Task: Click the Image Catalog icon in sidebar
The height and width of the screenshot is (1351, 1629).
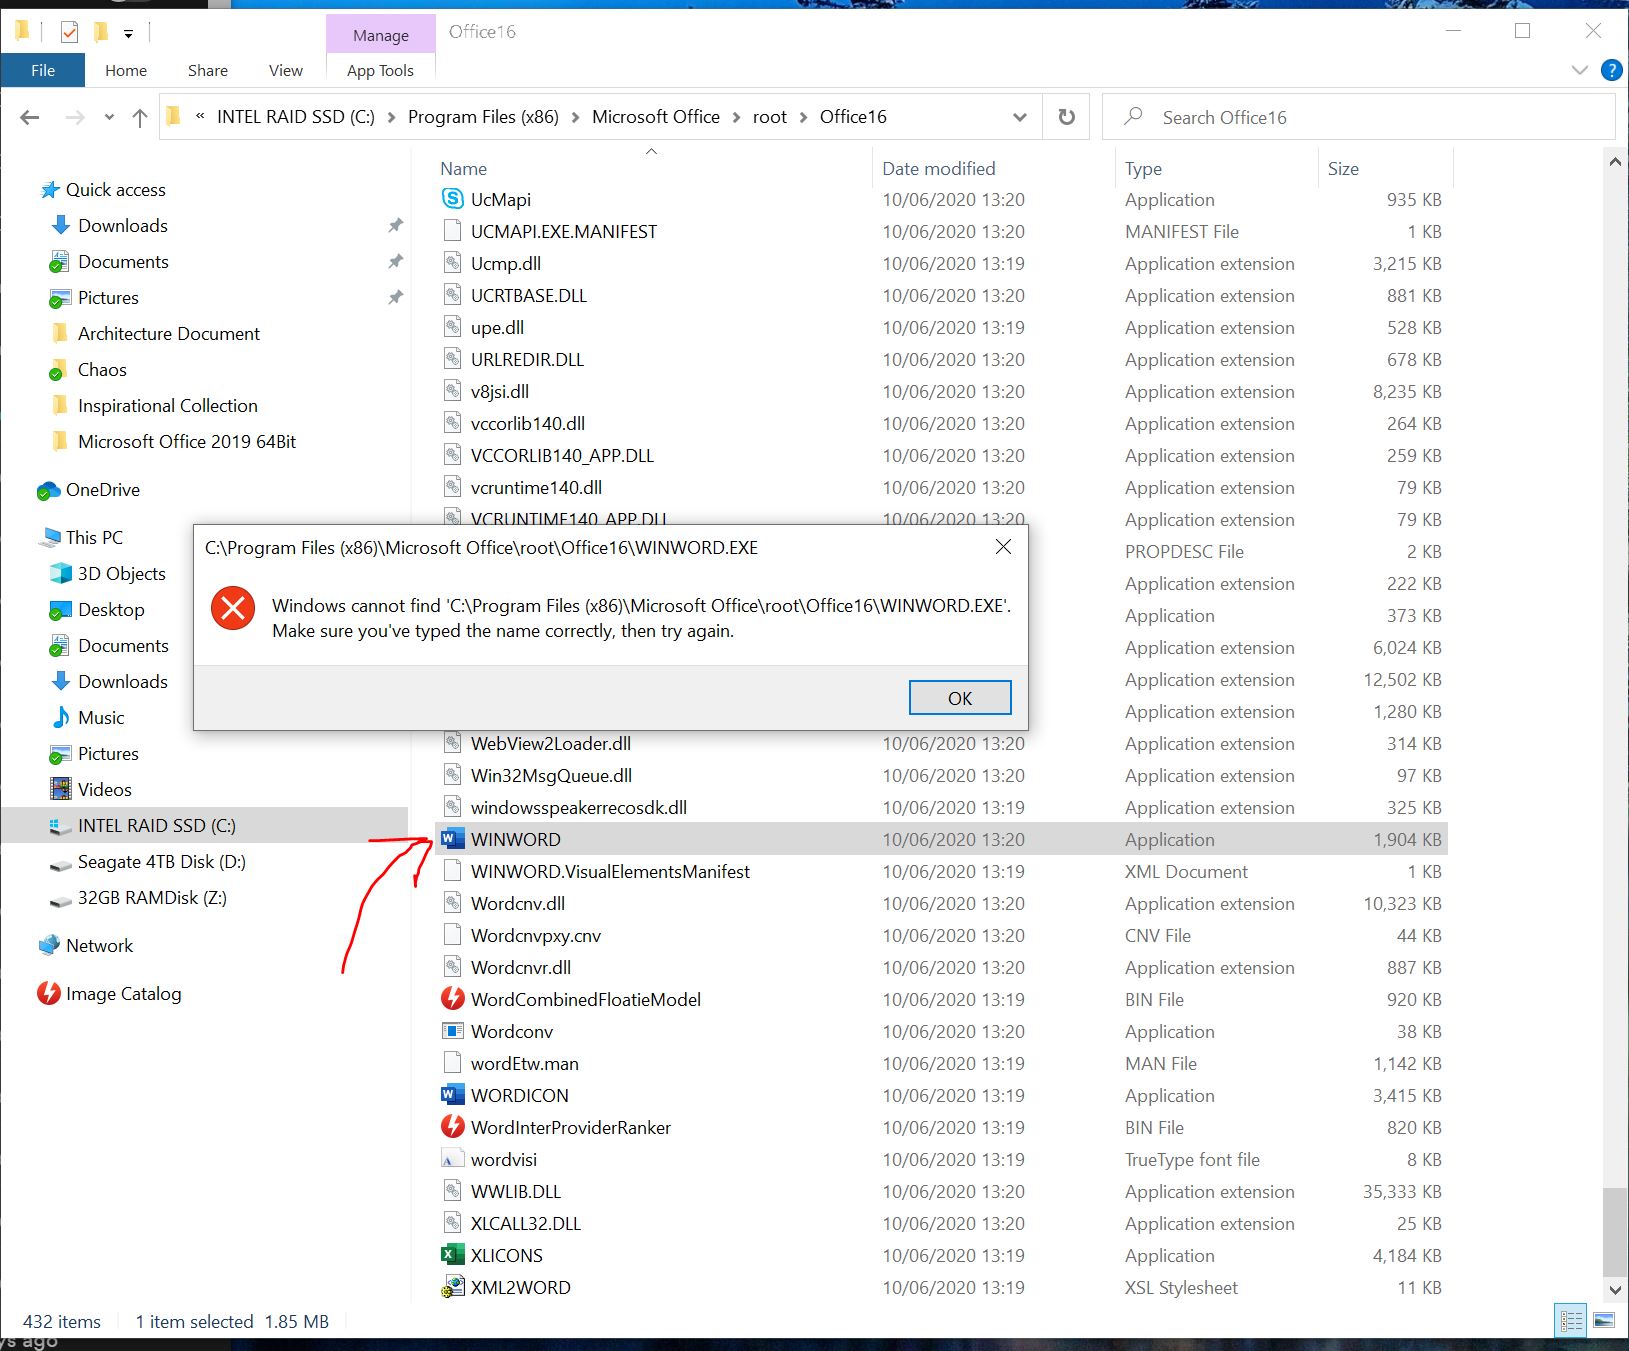Action: tap(48, 993)
